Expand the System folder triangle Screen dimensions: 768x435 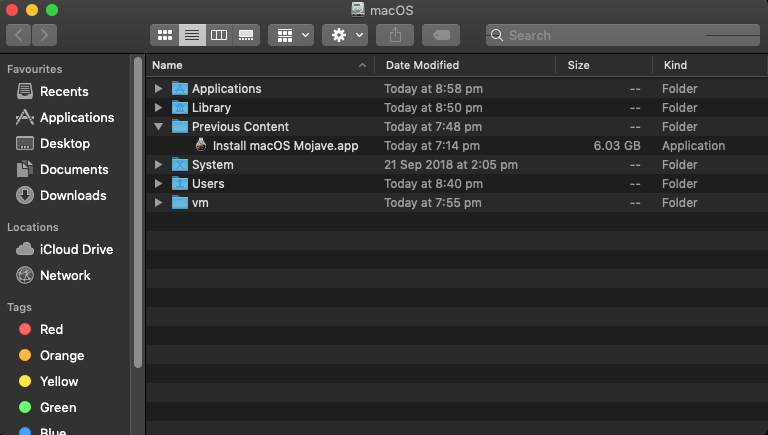[x=158, y=165]
